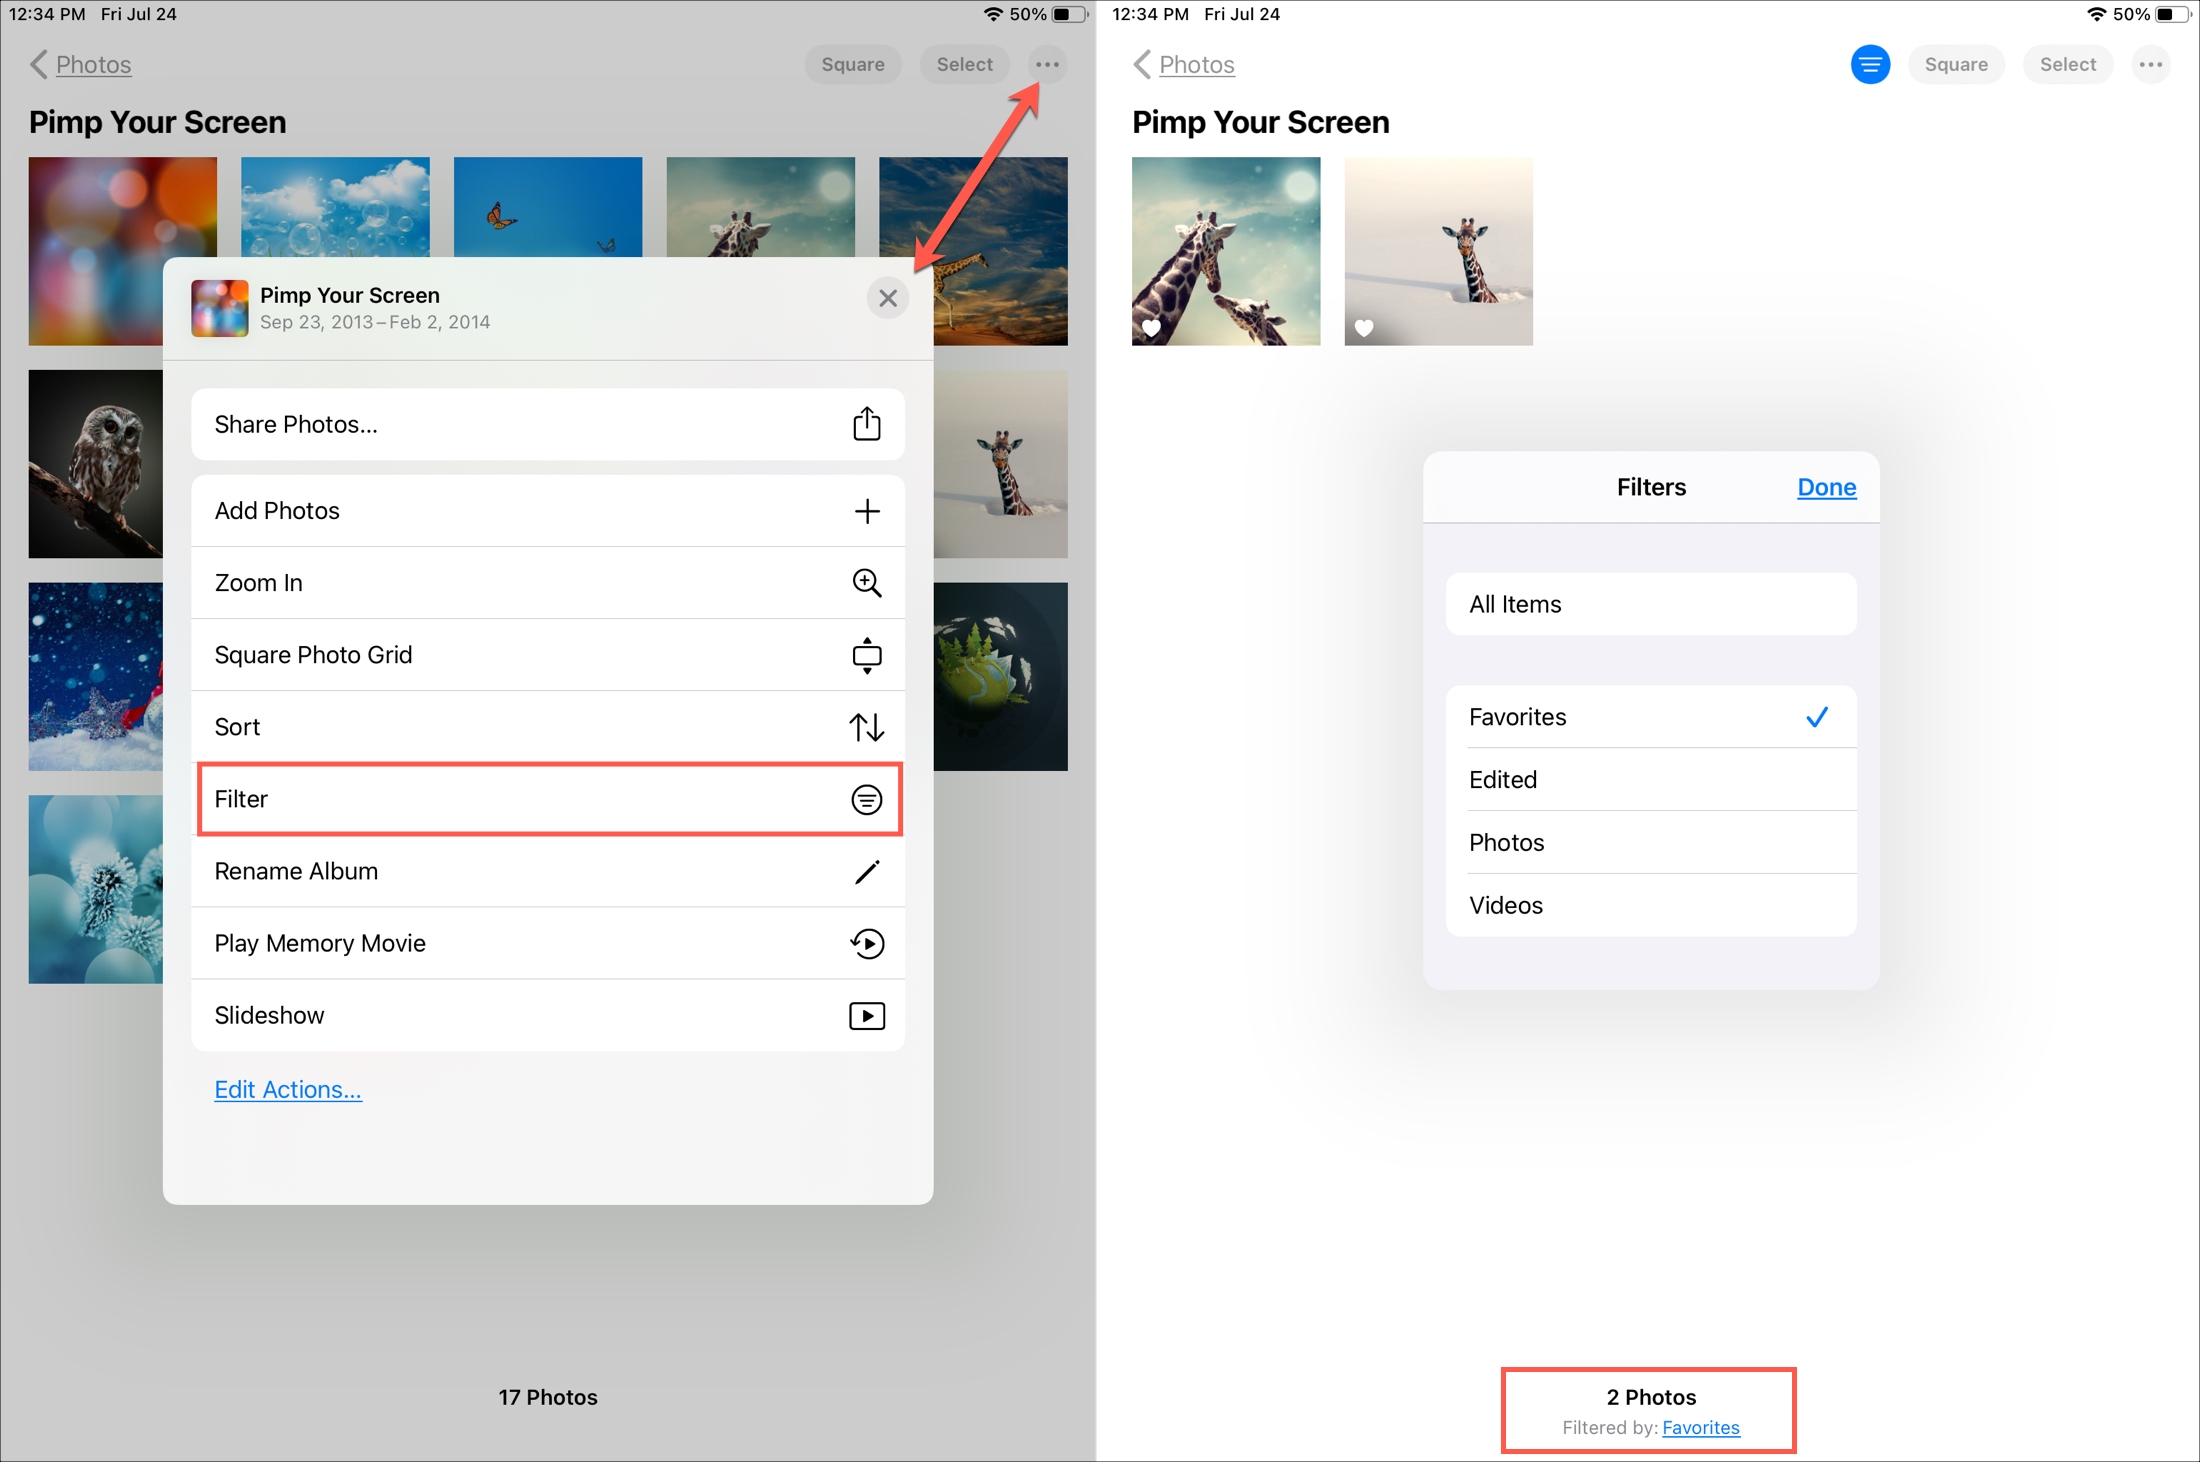Open the Filter icon in the menu
The width and height of the screenshot is (2200, 1462).
point(866,799)
